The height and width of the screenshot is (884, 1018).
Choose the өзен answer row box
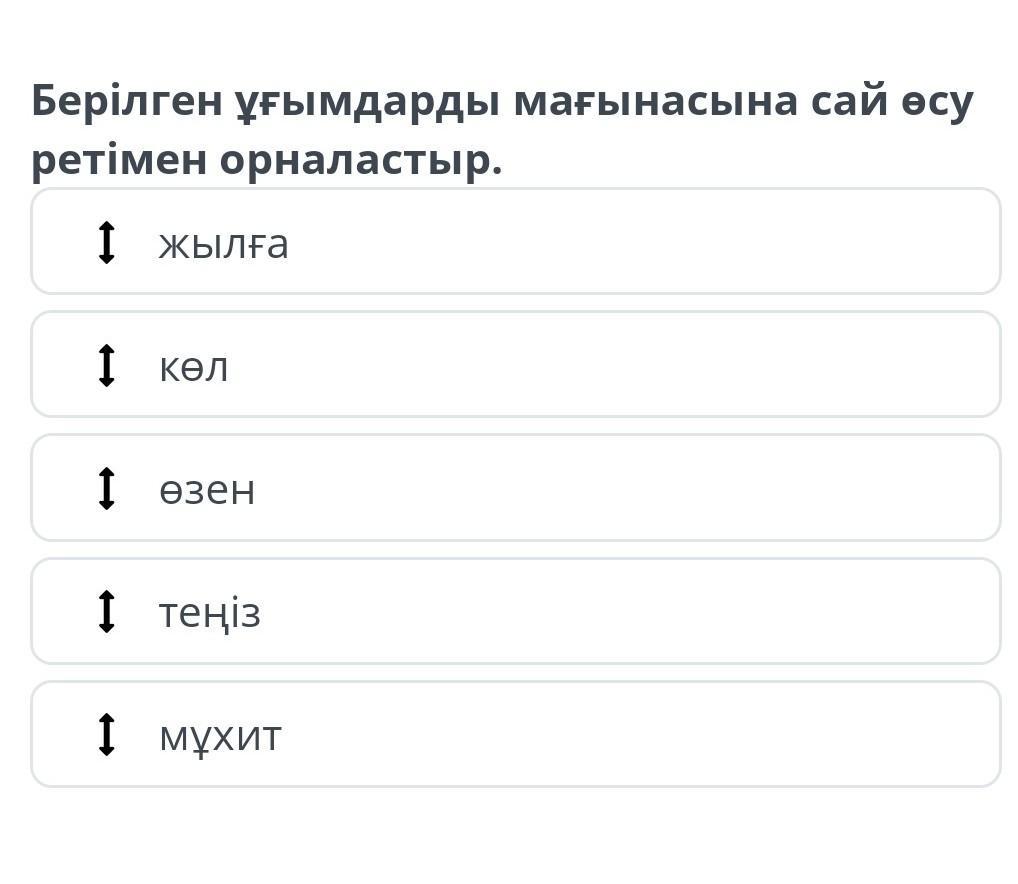tap(600, 488)
